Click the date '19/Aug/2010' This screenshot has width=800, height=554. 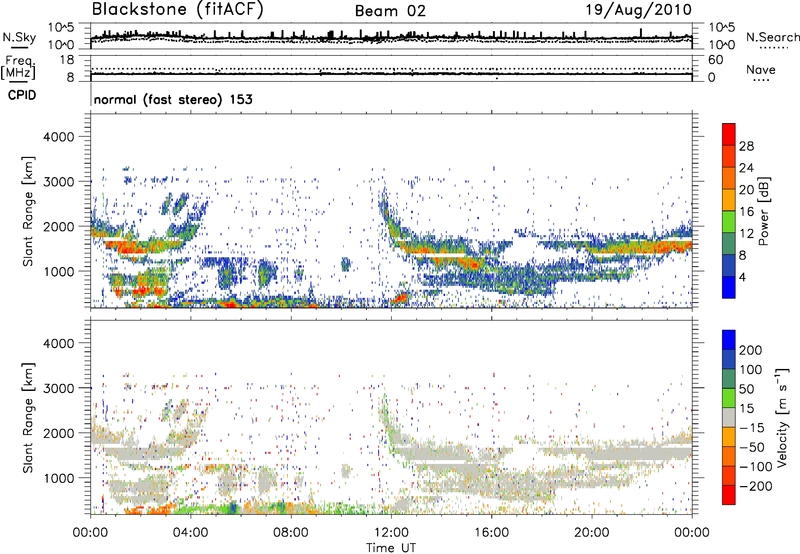[638, 10]
